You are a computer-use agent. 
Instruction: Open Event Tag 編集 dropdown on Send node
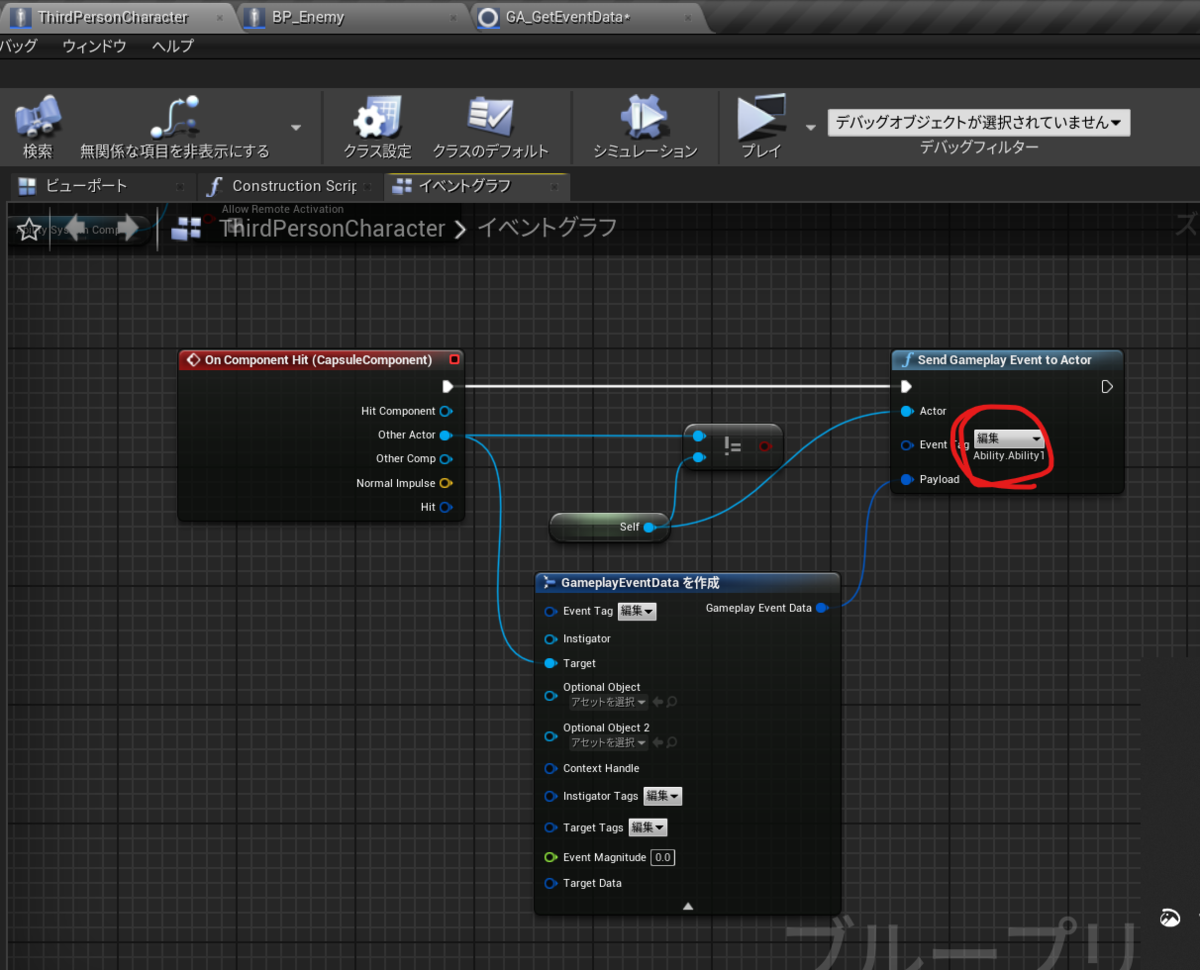pyautogui.click(x=1009, y=439)
